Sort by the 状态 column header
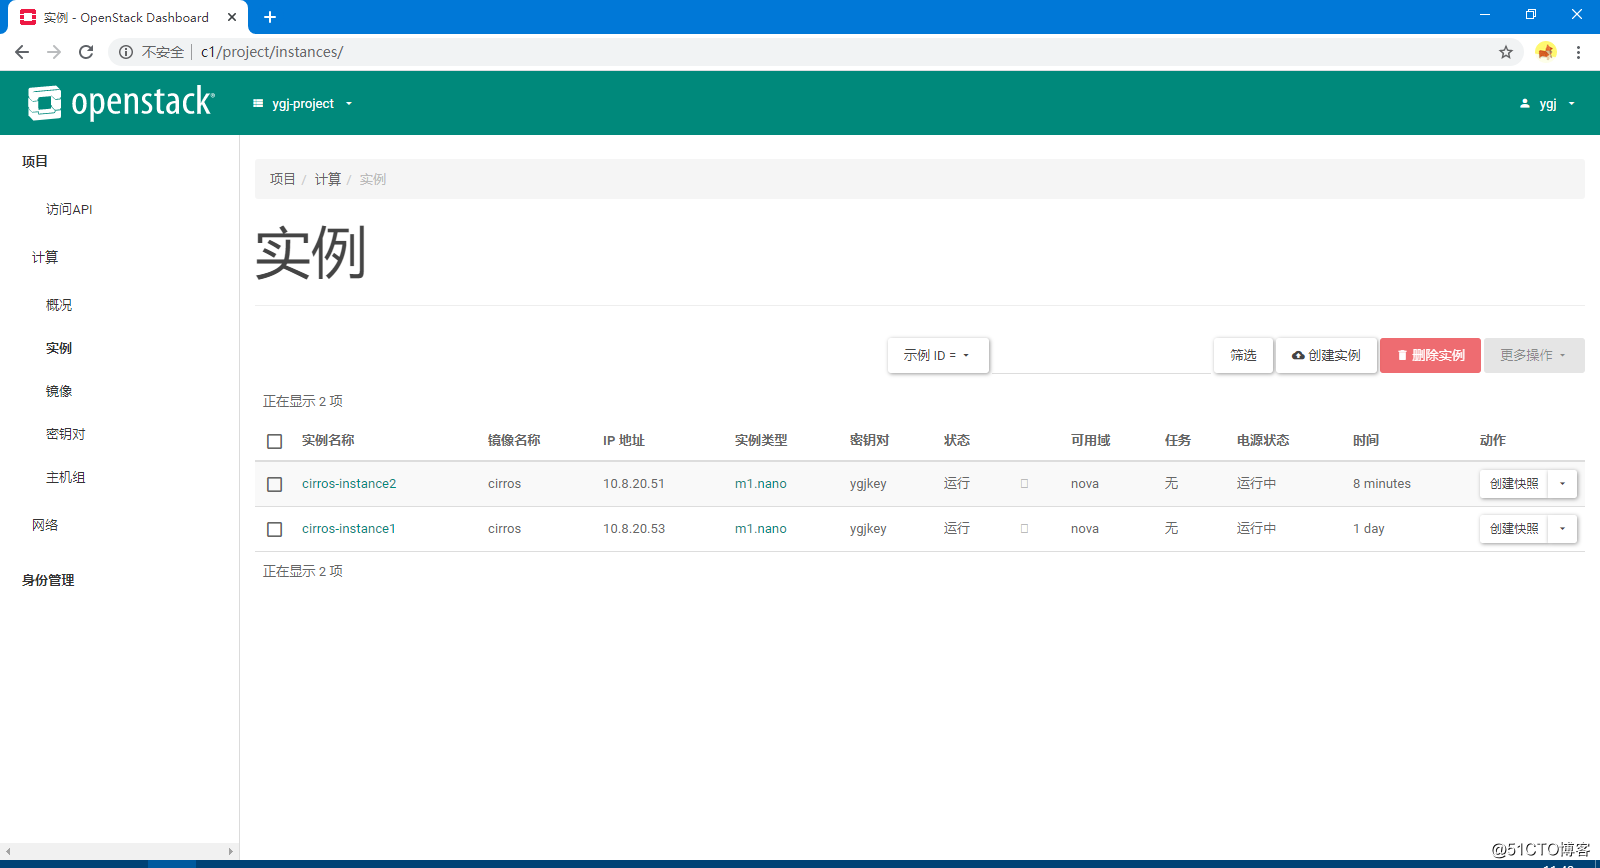Image resolution: width=1600 pixels, height=868 pixels. pyautogui.click(x=957, y=441)
